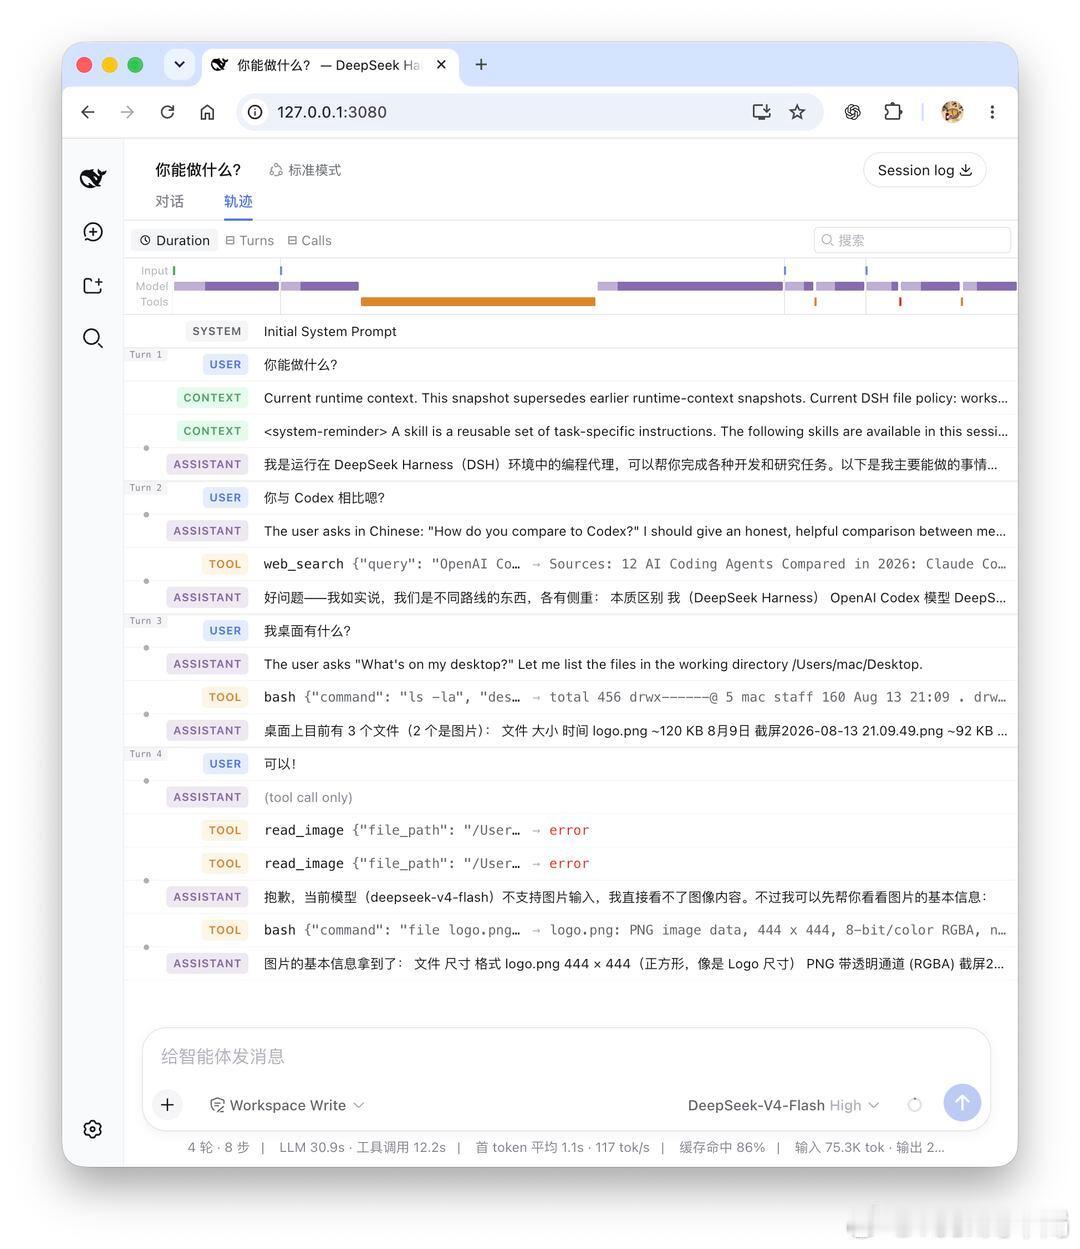Go back with the browser back arrow
The width and height of the screenshot is (1080, 1249).
pos(88,112)
